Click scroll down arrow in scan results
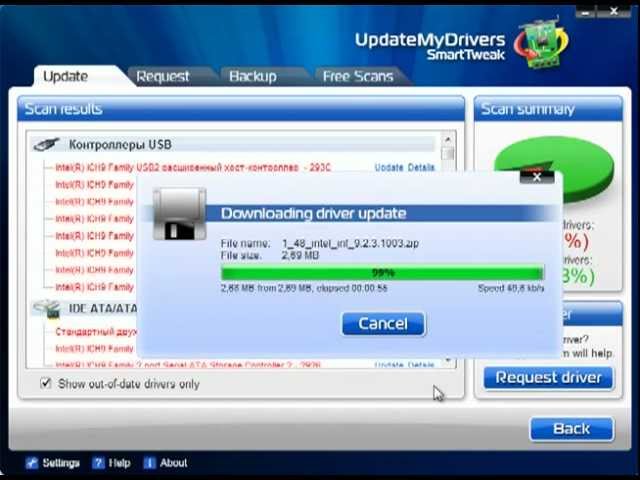Image resolution: width=640 pixels, height=480 pixels. point(448,361)
